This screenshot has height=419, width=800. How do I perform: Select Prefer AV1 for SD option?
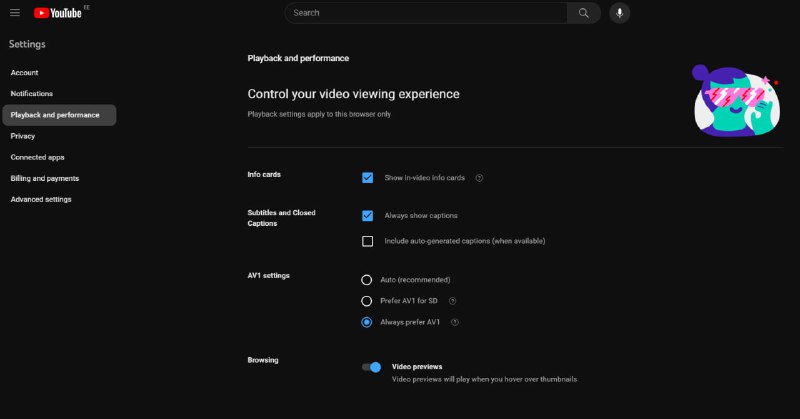click(x=366, y=301)
